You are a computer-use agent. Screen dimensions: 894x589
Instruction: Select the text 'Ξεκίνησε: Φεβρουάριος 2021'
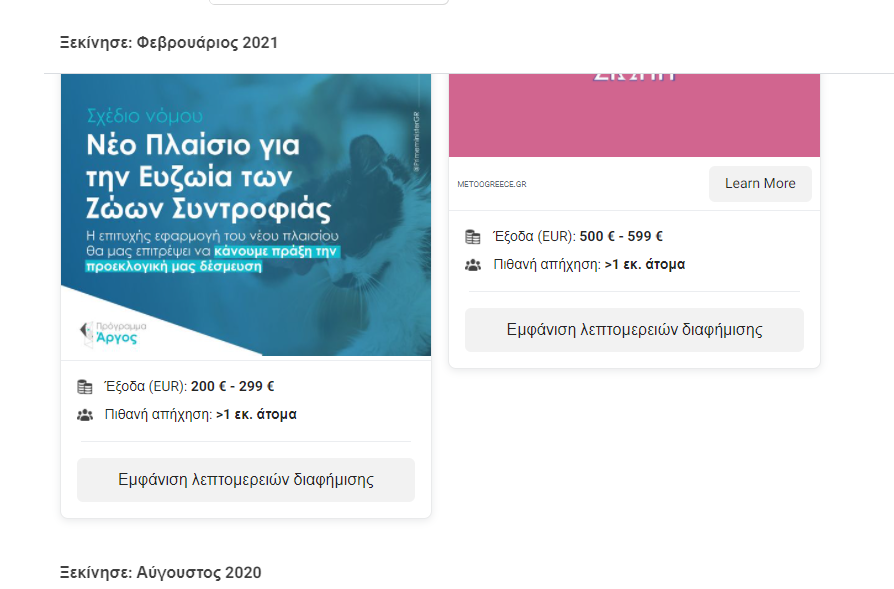point(169,43)
